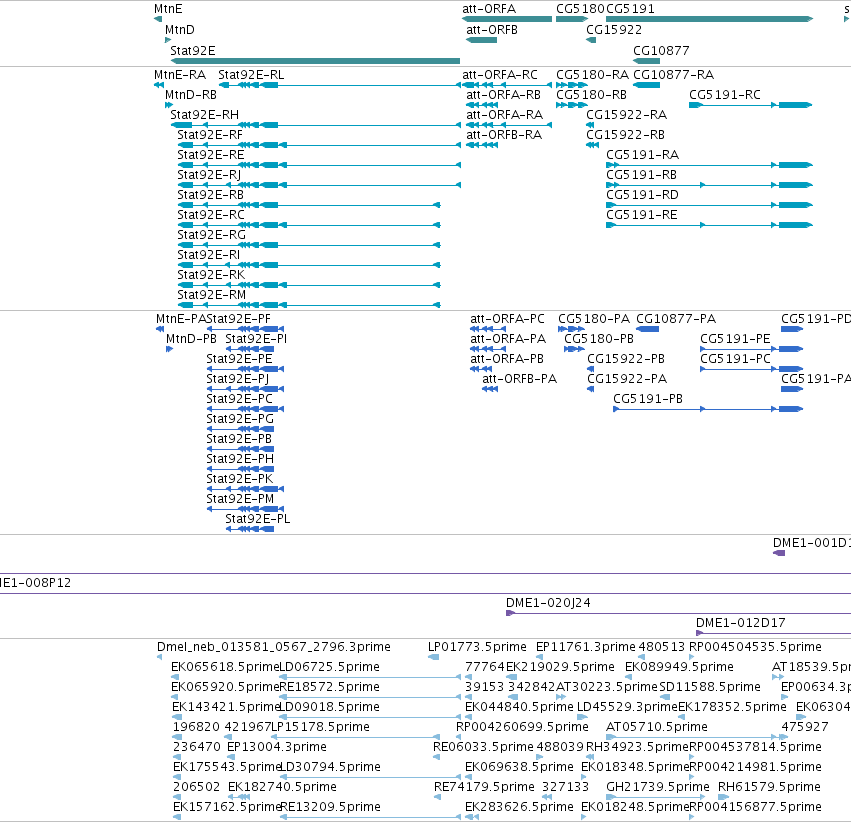851x822 pixels.
Task: Click cDNA EK182740.5prime
Action: tap(239, 797)
